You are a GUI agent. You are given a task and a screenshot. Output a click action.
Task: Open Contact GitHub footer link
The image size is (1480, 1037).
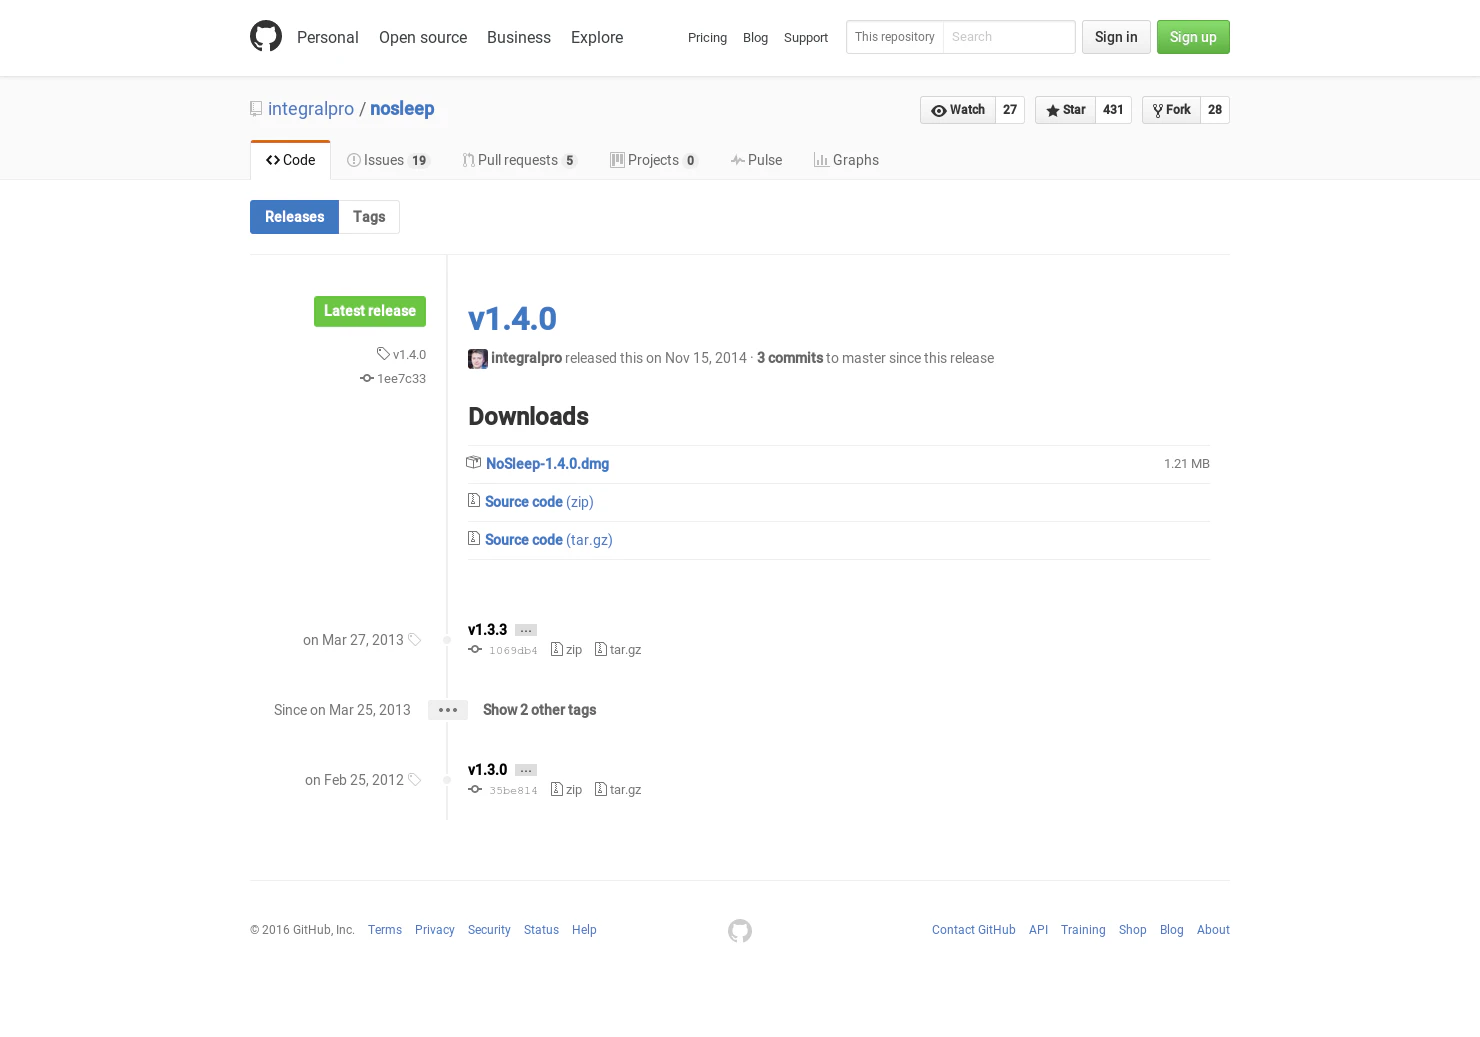coord(974,930)
